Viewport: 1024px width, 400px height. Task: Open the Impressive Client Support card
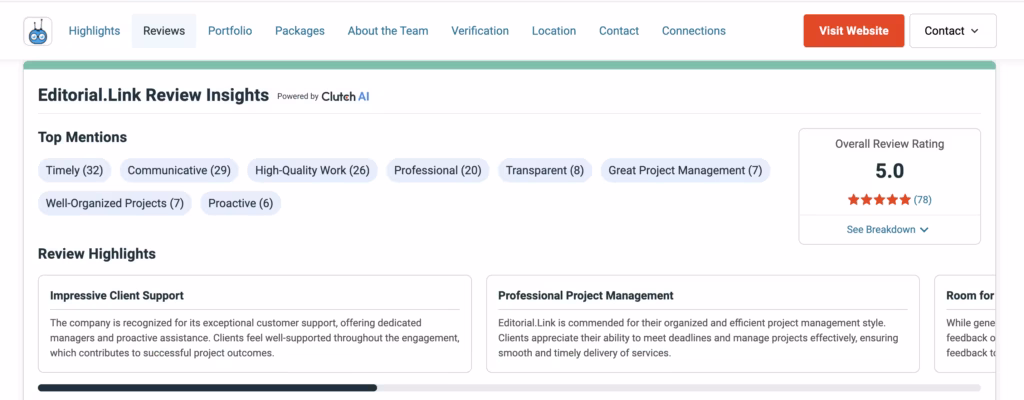pos(255,324)
